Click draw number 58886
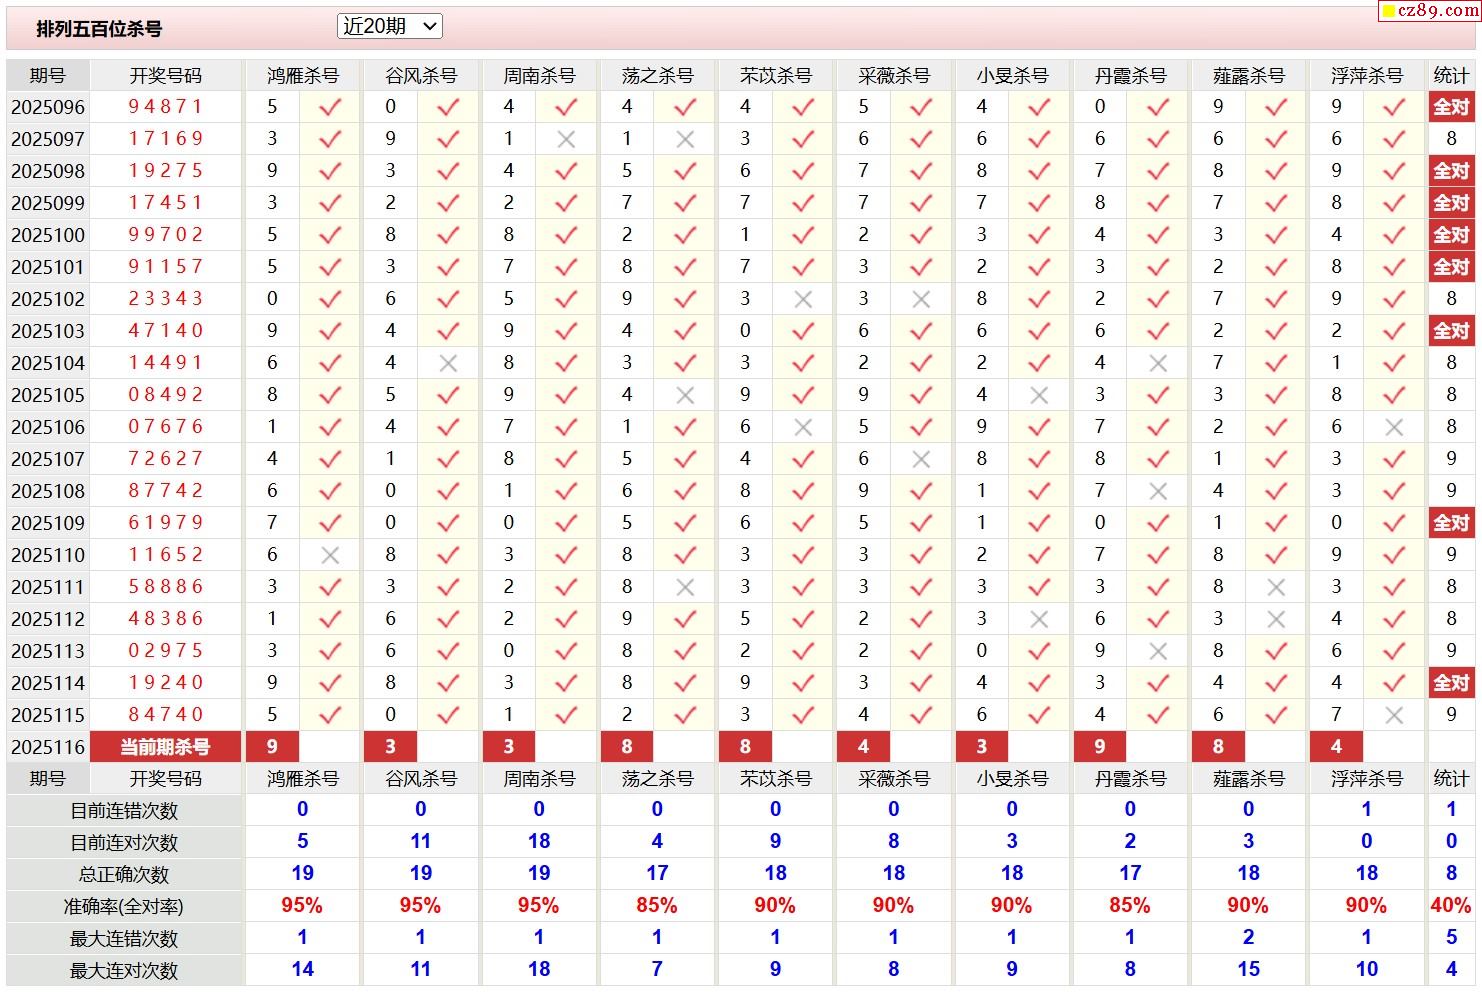The width and height of the screenshot is (1482, 994). 165,587
